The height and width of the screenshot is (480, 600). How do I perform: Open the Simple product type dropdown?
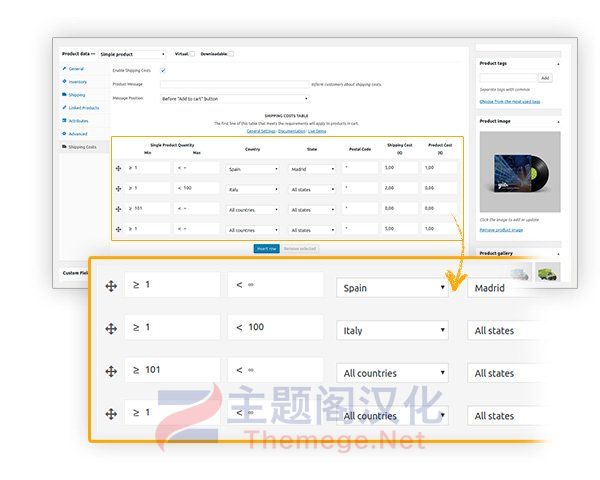pyautogui.click(x=132, y=54)
